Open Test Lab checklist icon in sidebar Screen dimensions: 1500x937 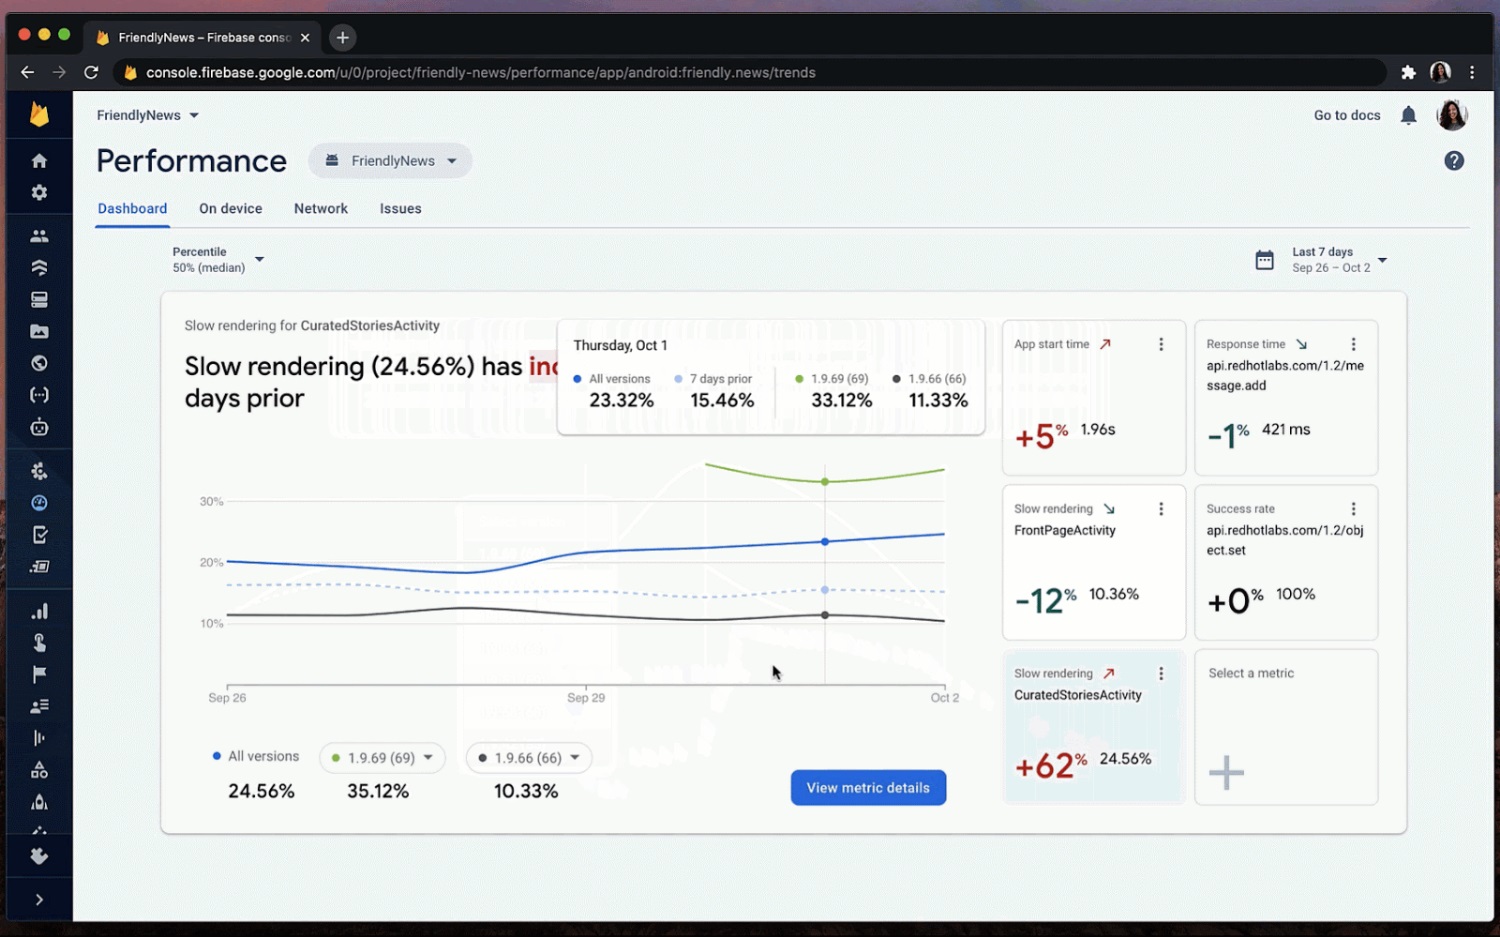pyautogui.click(x=39, y=535)
